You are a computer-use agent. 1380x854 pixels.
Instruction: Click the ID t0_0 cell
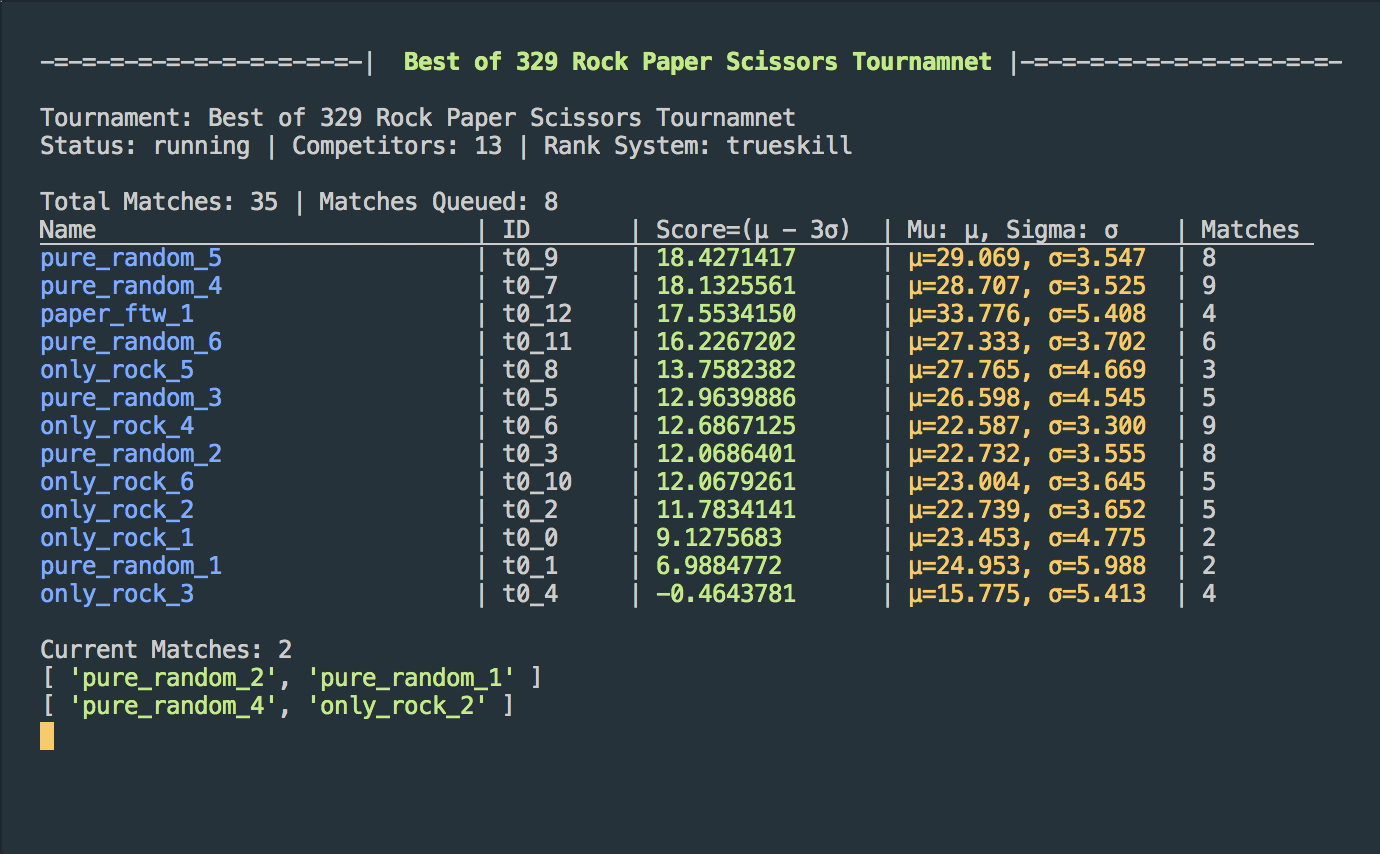[530, 538]
